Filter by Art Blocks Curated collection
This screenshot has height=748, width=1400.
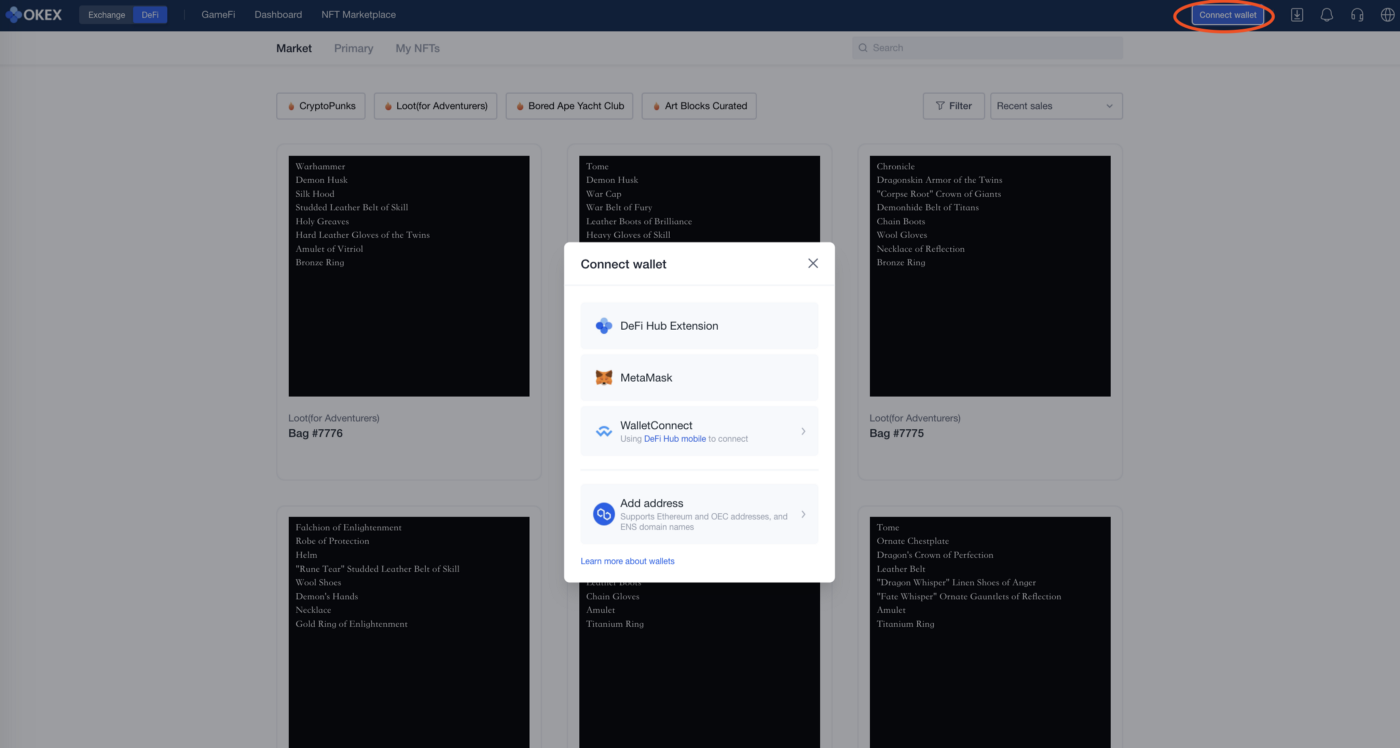699,106
